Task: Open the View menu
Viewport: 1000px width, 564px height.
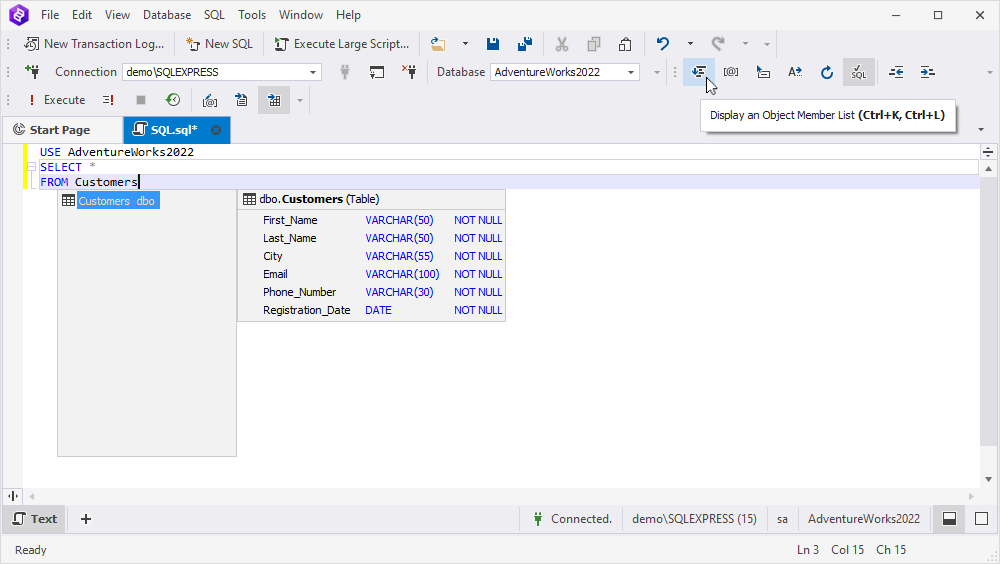Action: 117,15
